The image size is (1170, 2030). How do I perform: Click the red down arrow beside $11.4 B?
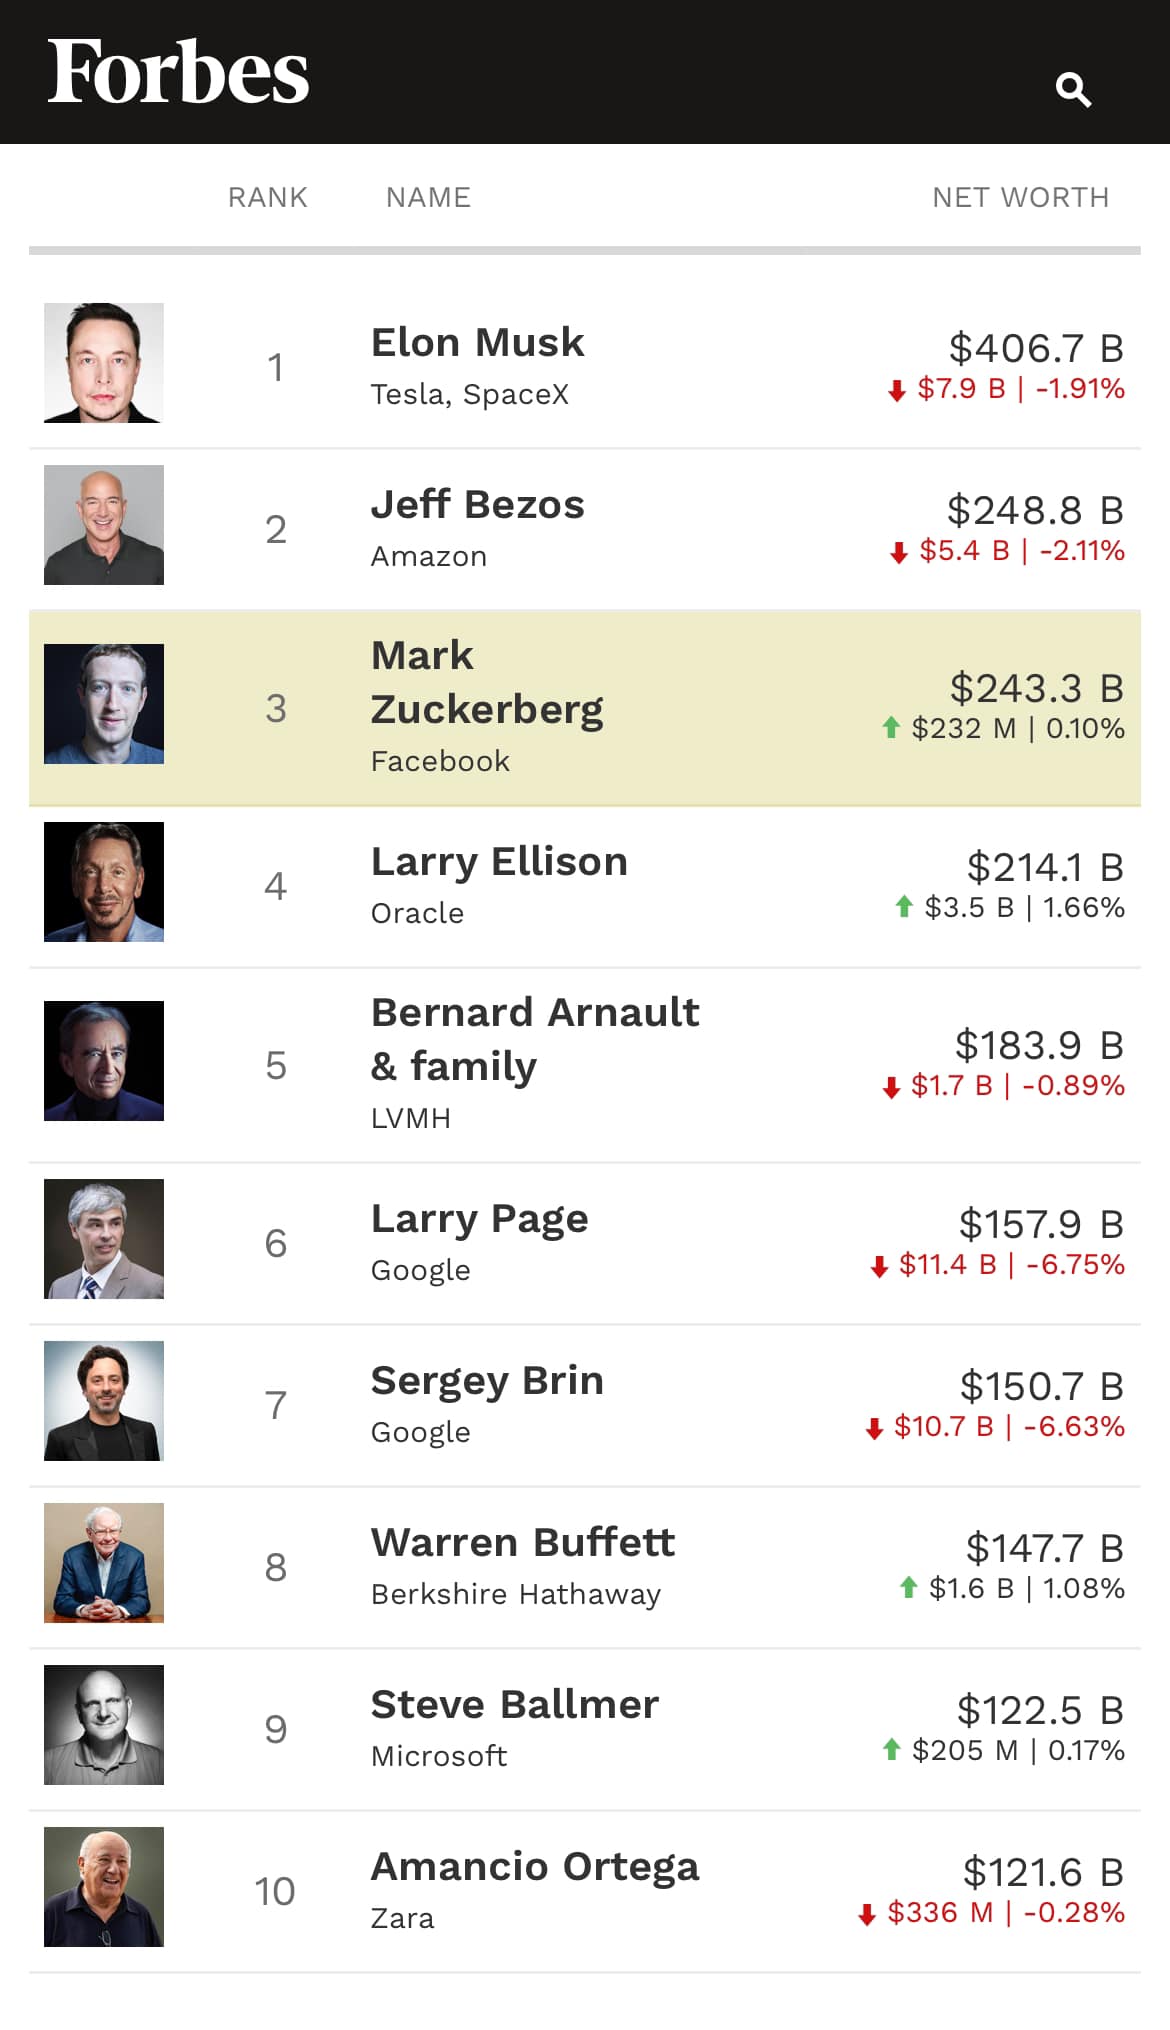pyautogui.click(x=879, y=1267)
